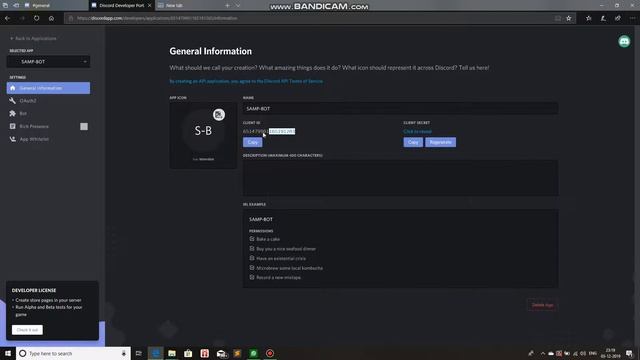The height and width of the screenshot is (360, 640).
Task: Open the Action Center notifications icon
Action: 629,353
